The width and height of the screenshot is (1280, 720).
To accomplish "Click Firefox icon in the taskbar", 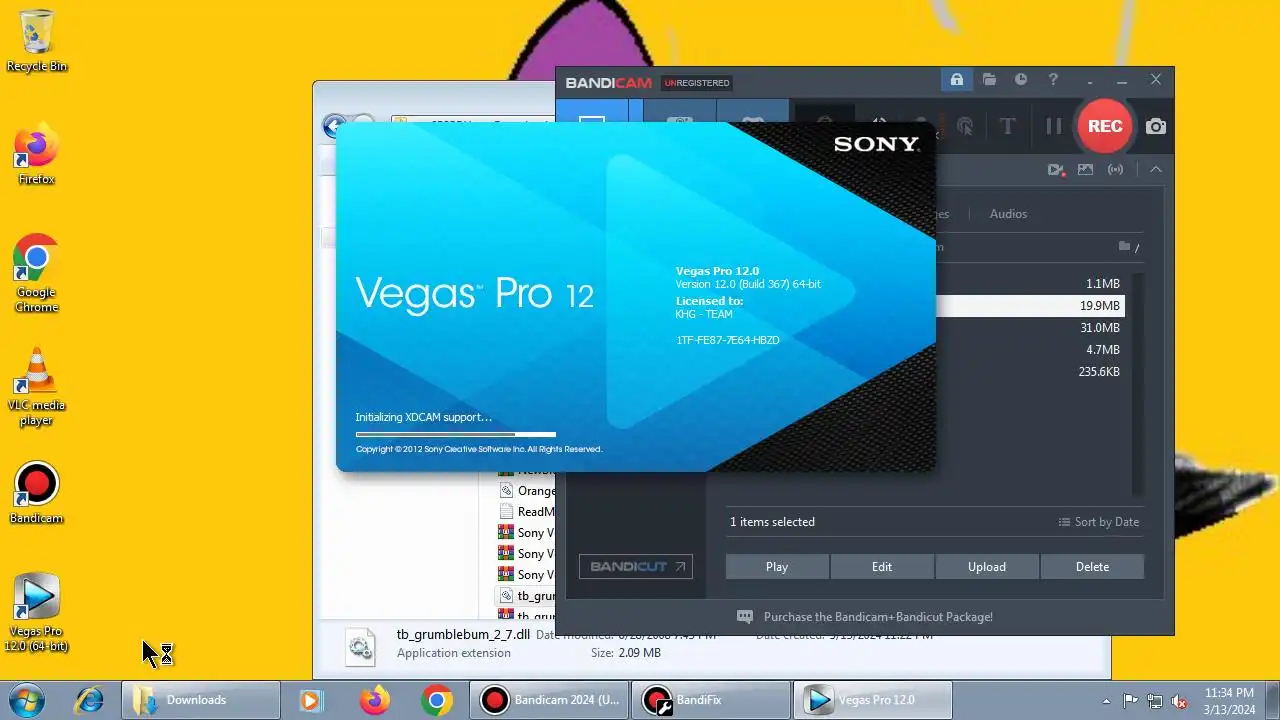I will (x=375, y=700).
